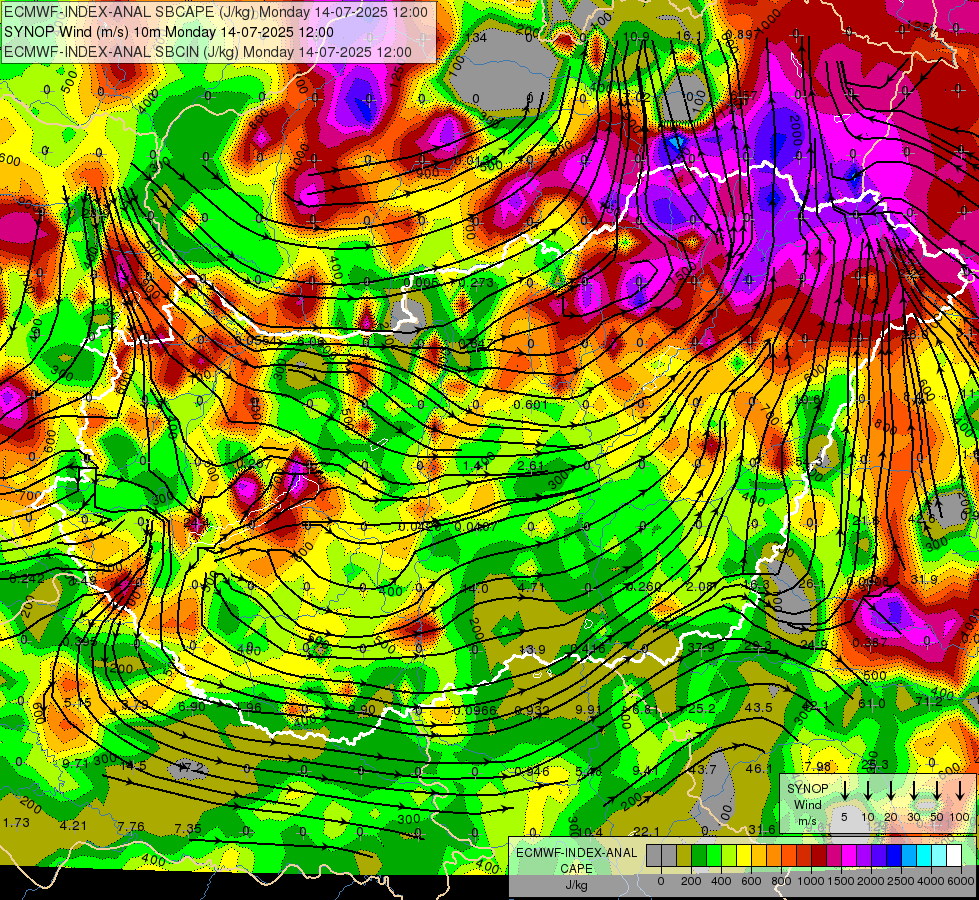The width and height of the screenshot is (979, 900).
Task: Click the 20 m/s wind arrow in SYNOP legend
Action: [x=890, y=790]
